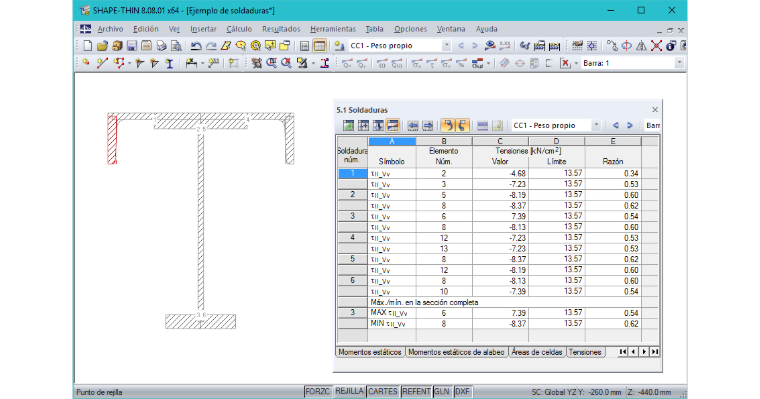Click previous blue arrow in Soldaduras toolbar

(616, 126)
